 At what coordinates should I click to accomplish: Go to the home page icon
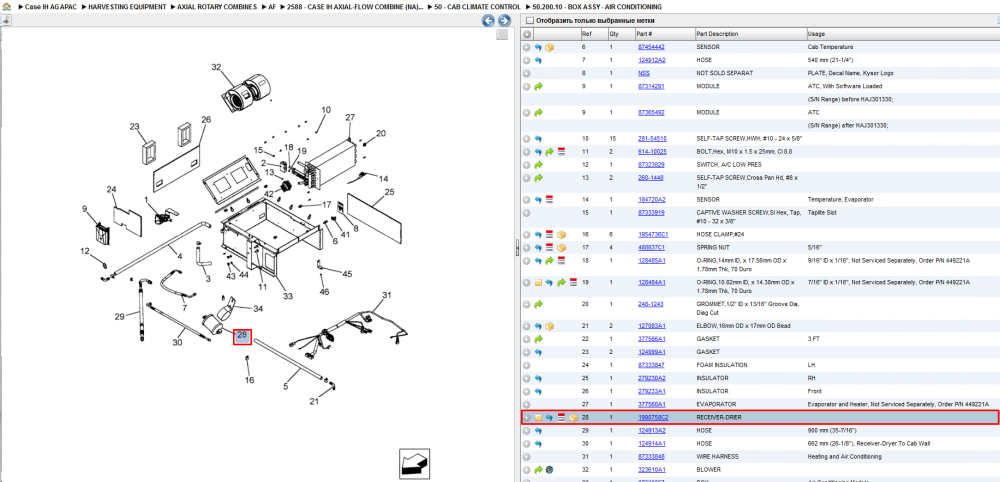6,6
